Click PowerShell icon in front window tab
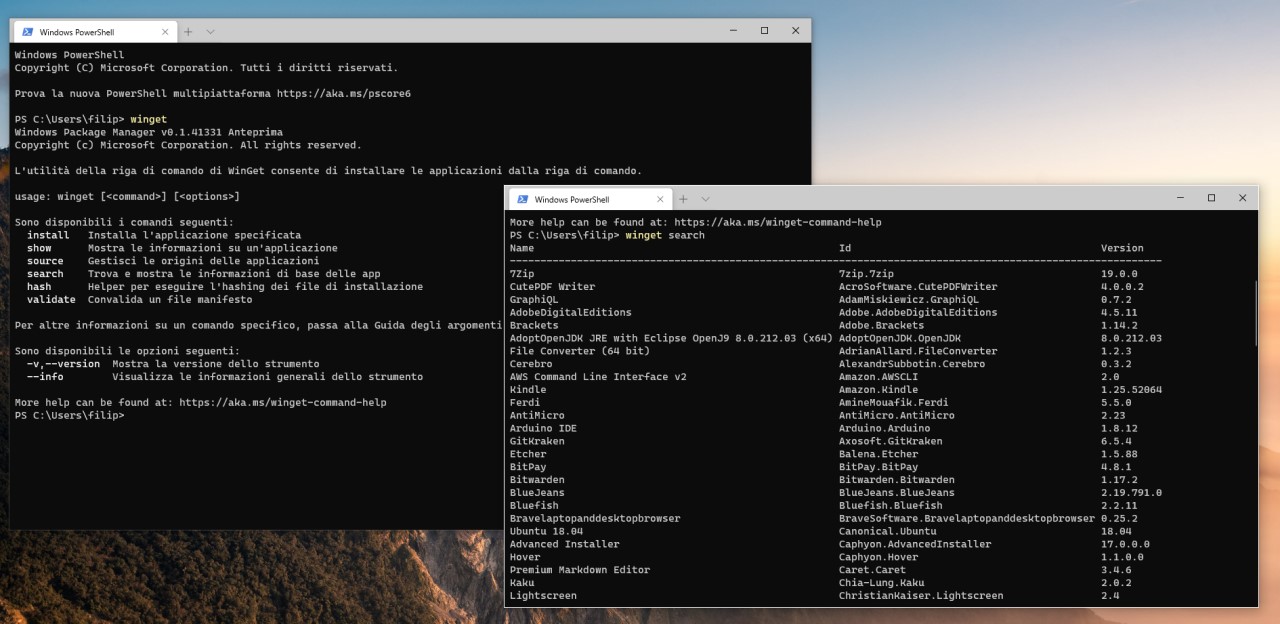The image size is (1280, 624). pos(522,199)
